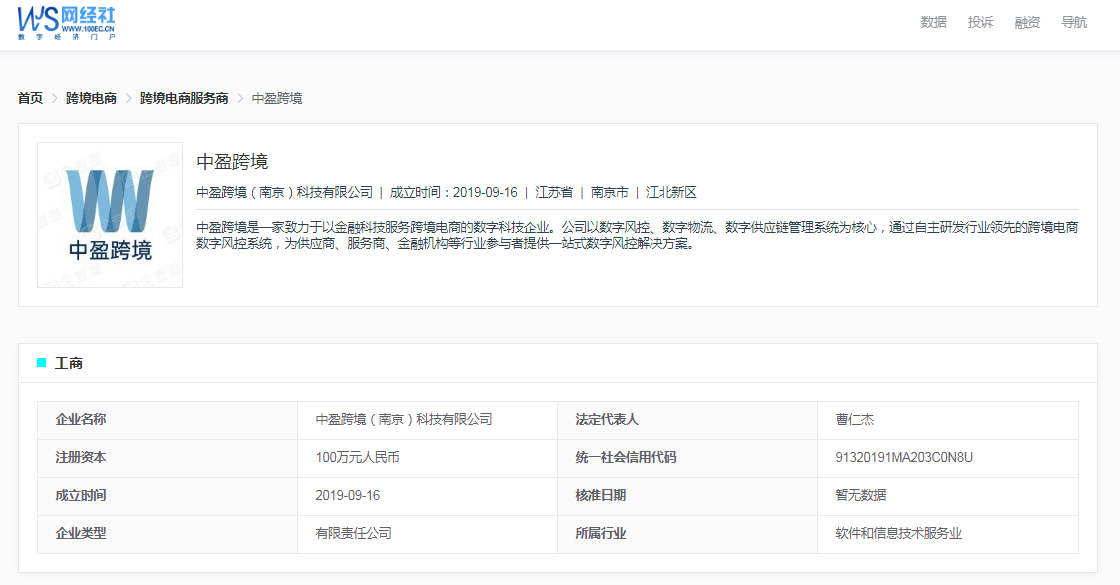The width and height of the screenshot is (1120, 585).
Task: Click the 江苏省 location text
Action: [x=554, y=192]
